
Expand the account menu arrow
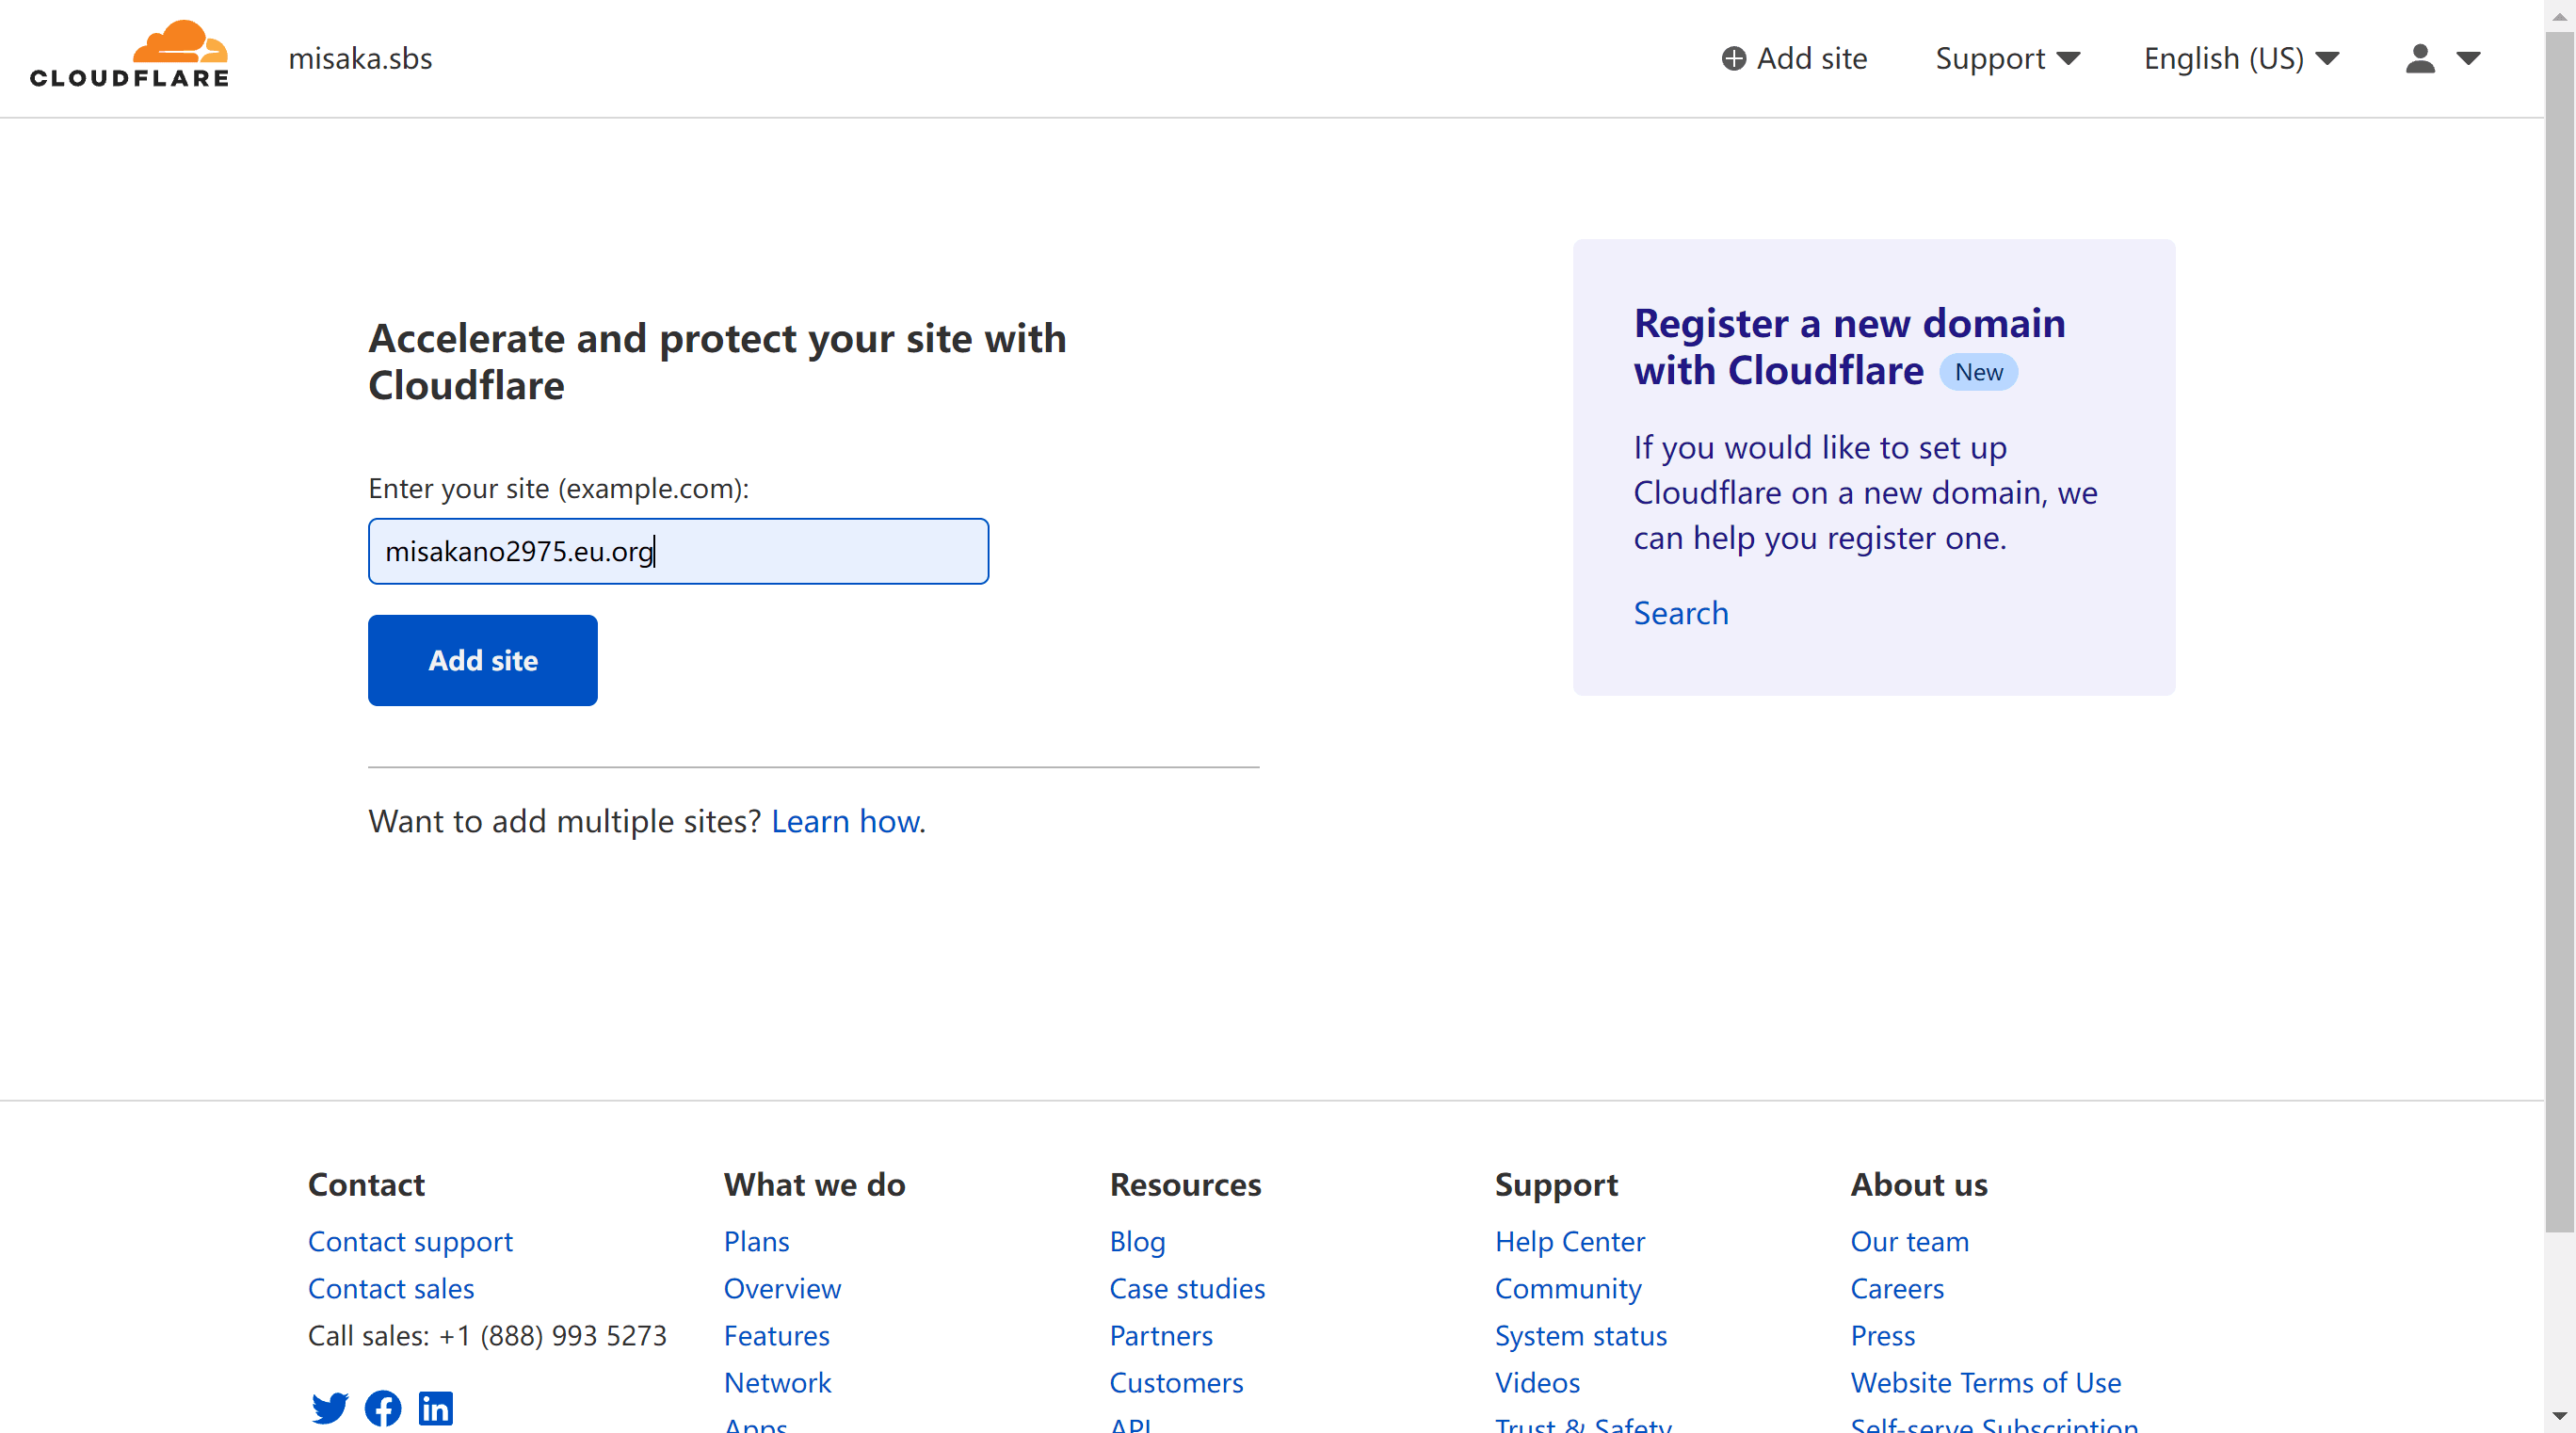coord(2468,58)
